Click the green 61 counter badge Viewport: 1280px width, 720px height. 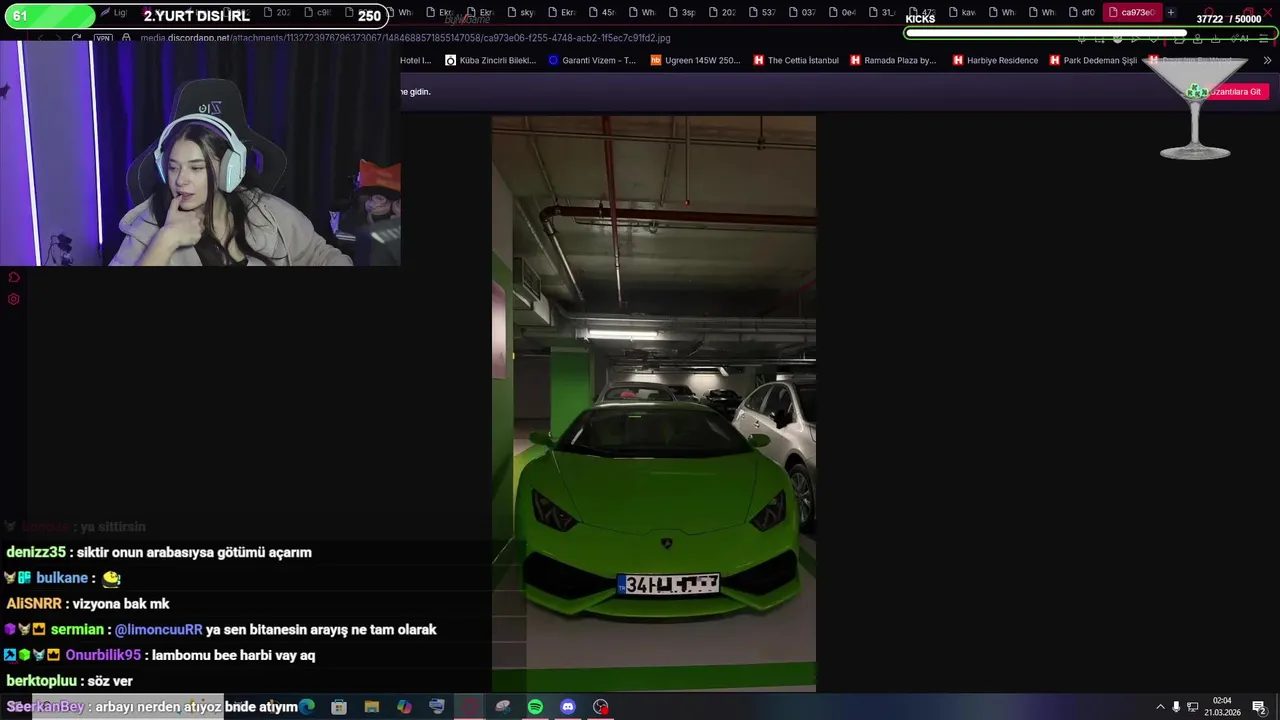click(48, 16)
